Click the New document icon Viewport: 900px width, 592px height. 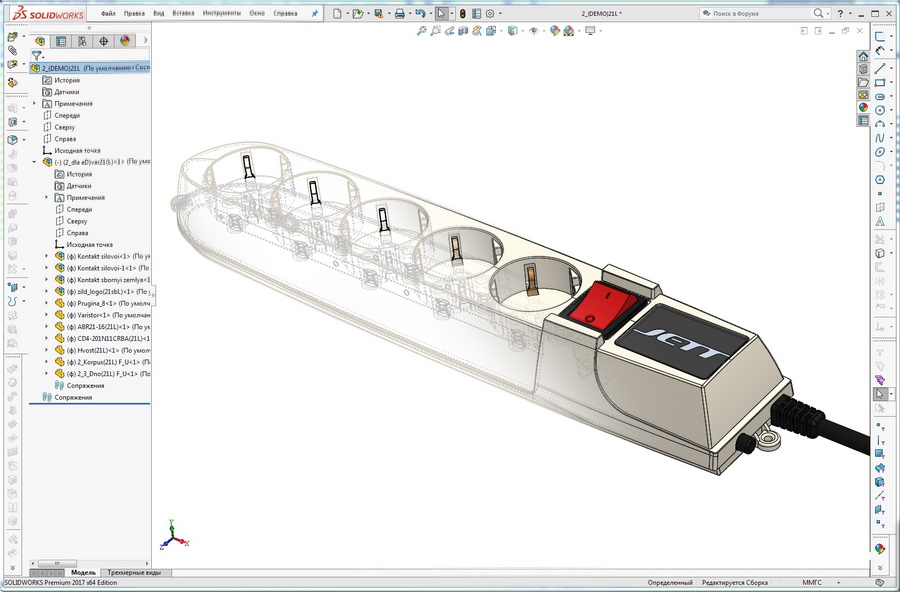pos(338,13)
